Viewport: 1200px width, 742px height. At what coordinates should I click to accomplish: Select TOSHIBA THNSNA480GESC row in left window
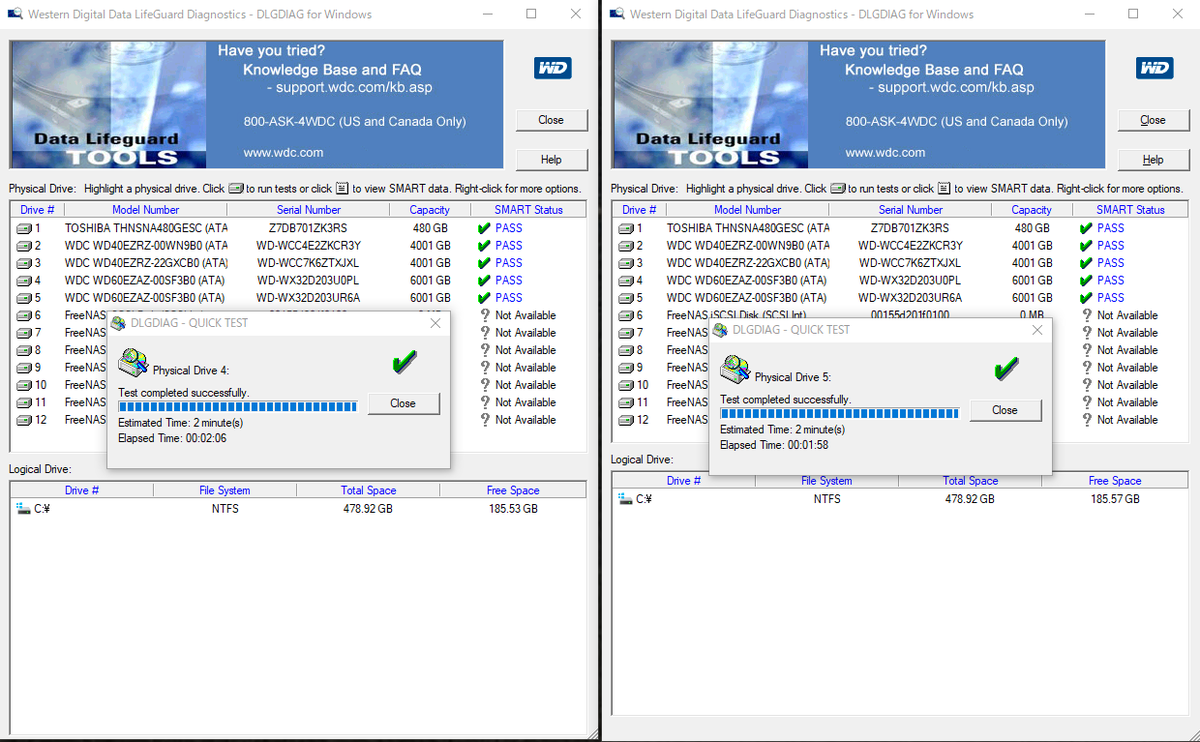[298, 228]
